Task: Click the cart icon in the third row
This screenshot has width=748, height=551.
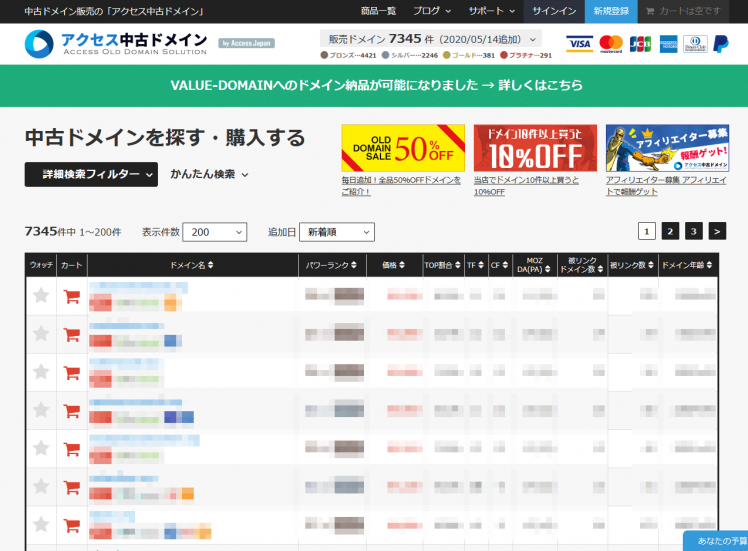Action: pos(71,372)
